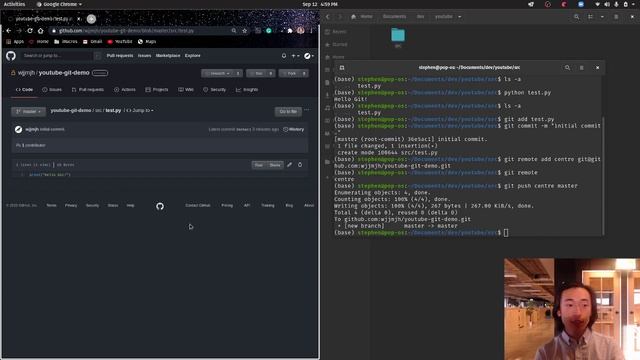Delete test.py with the trash icon
This screenshot has width=640, height=360.
(300, 164)
